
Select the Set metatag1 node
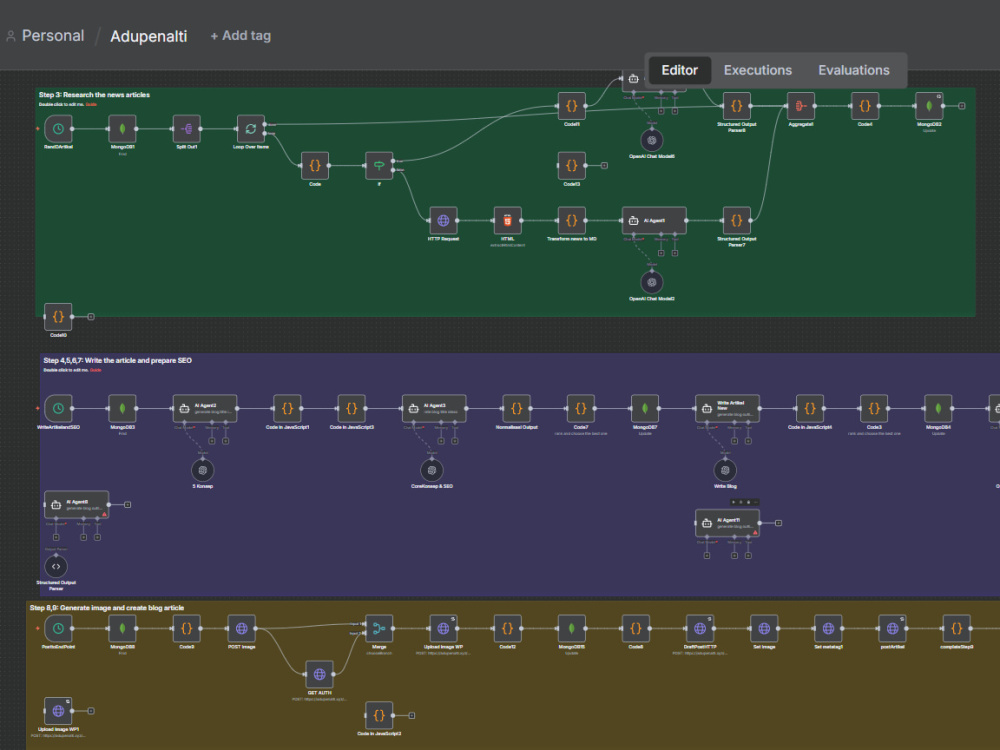coord(828,629)
